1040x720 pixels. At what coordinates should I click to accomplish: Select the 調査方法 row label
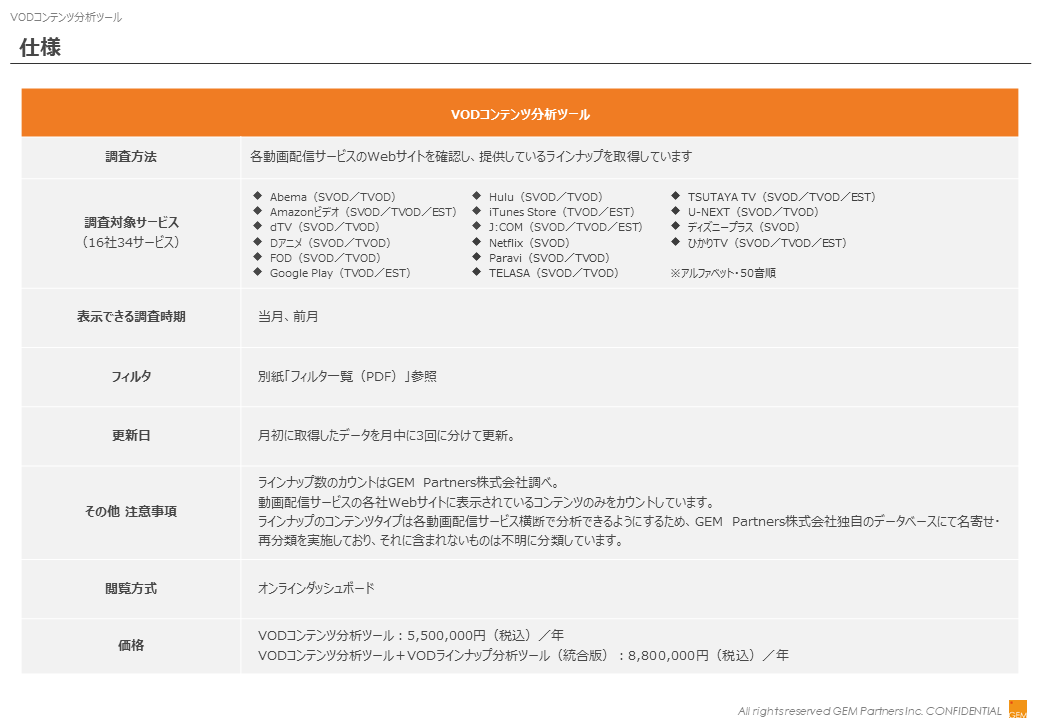point(131,157)
